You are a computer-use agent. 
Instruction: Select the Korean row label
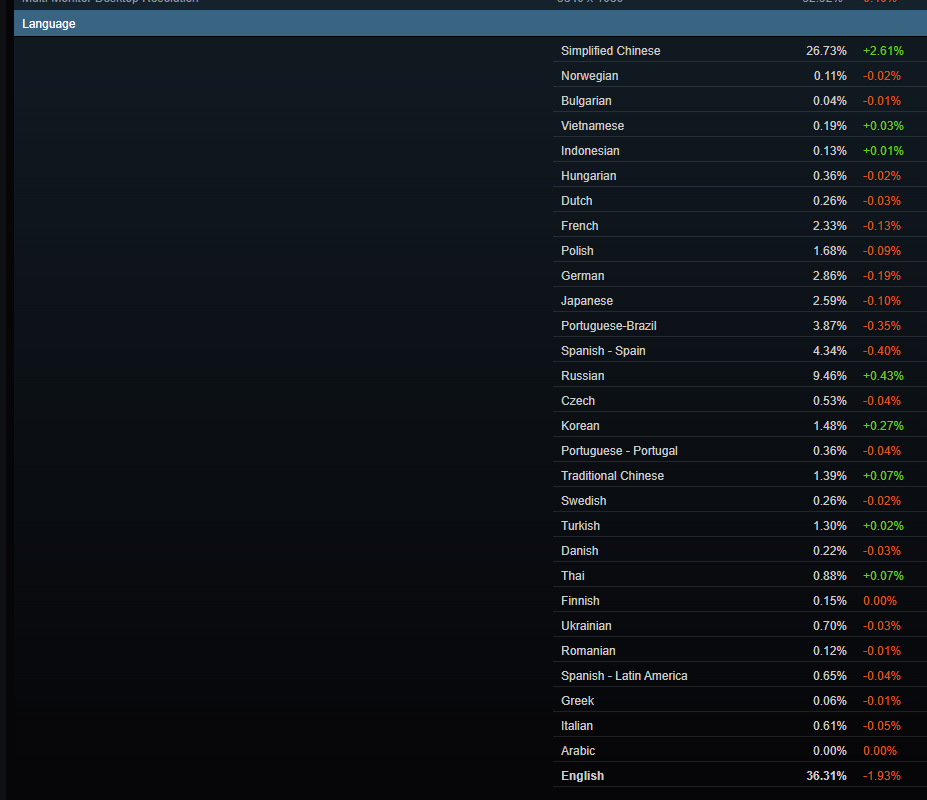click(x=580, y=426)
